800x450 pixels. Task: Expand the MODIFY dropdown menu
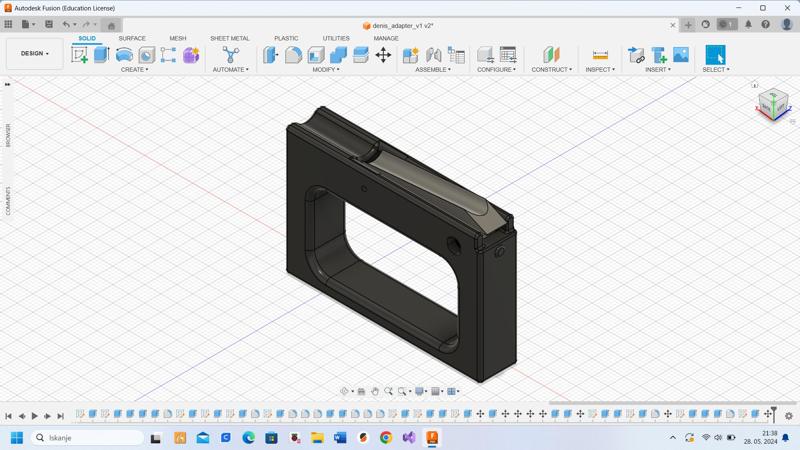[x=325, y=70]
